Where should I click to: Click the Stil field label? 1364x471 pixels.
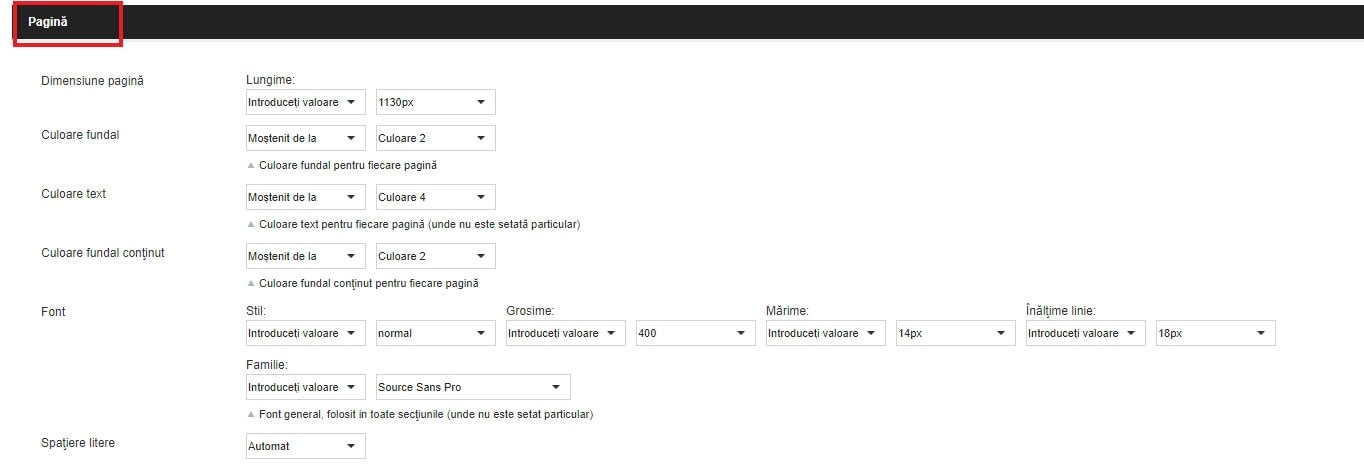256,311
